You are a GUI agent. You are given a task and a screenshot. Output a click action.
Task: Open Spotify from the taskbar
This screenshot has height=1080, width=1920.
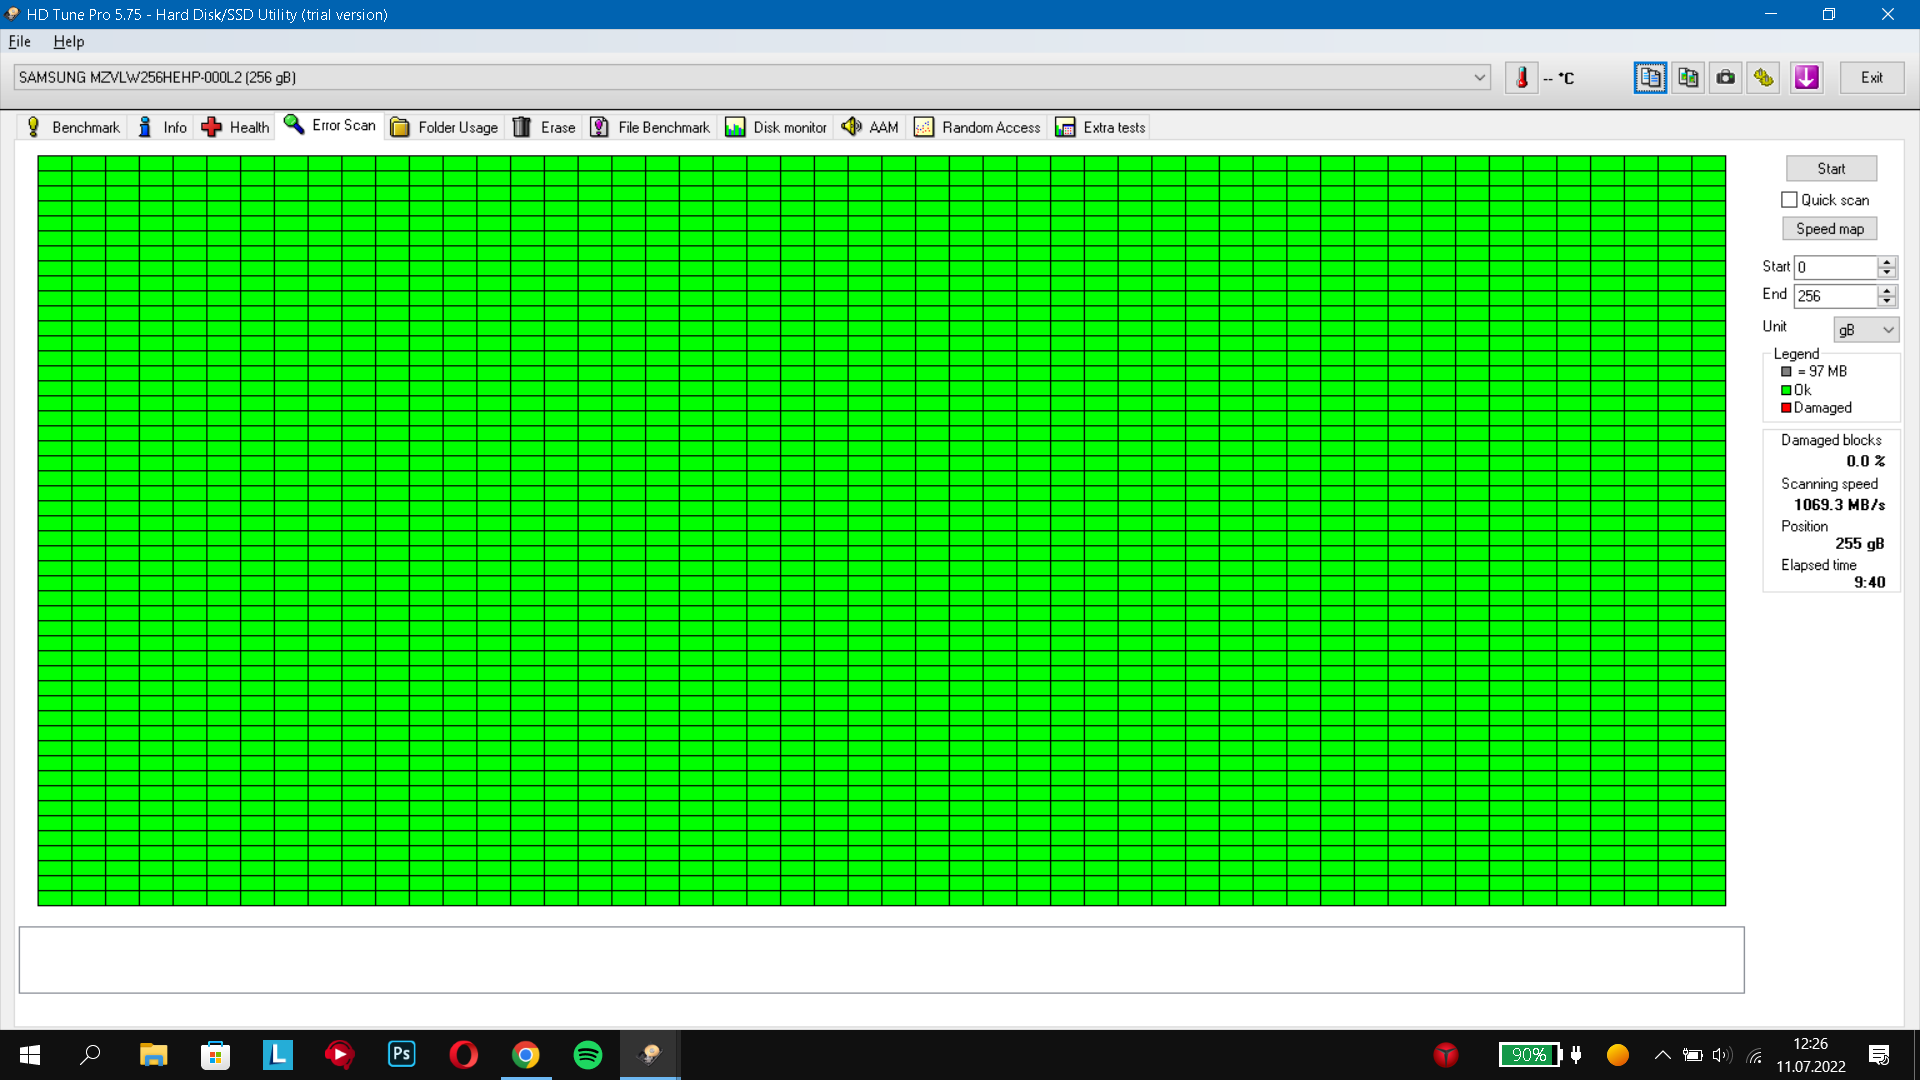(x=588, y=1055)
